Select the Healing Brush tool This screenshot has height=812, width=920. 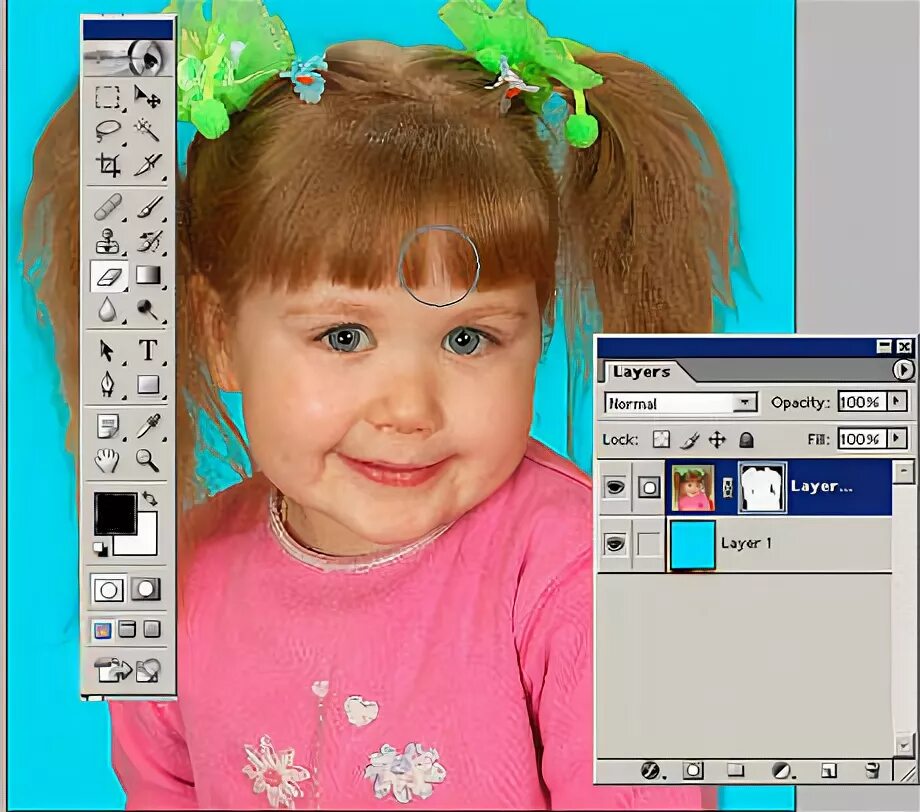pos(108,207)
